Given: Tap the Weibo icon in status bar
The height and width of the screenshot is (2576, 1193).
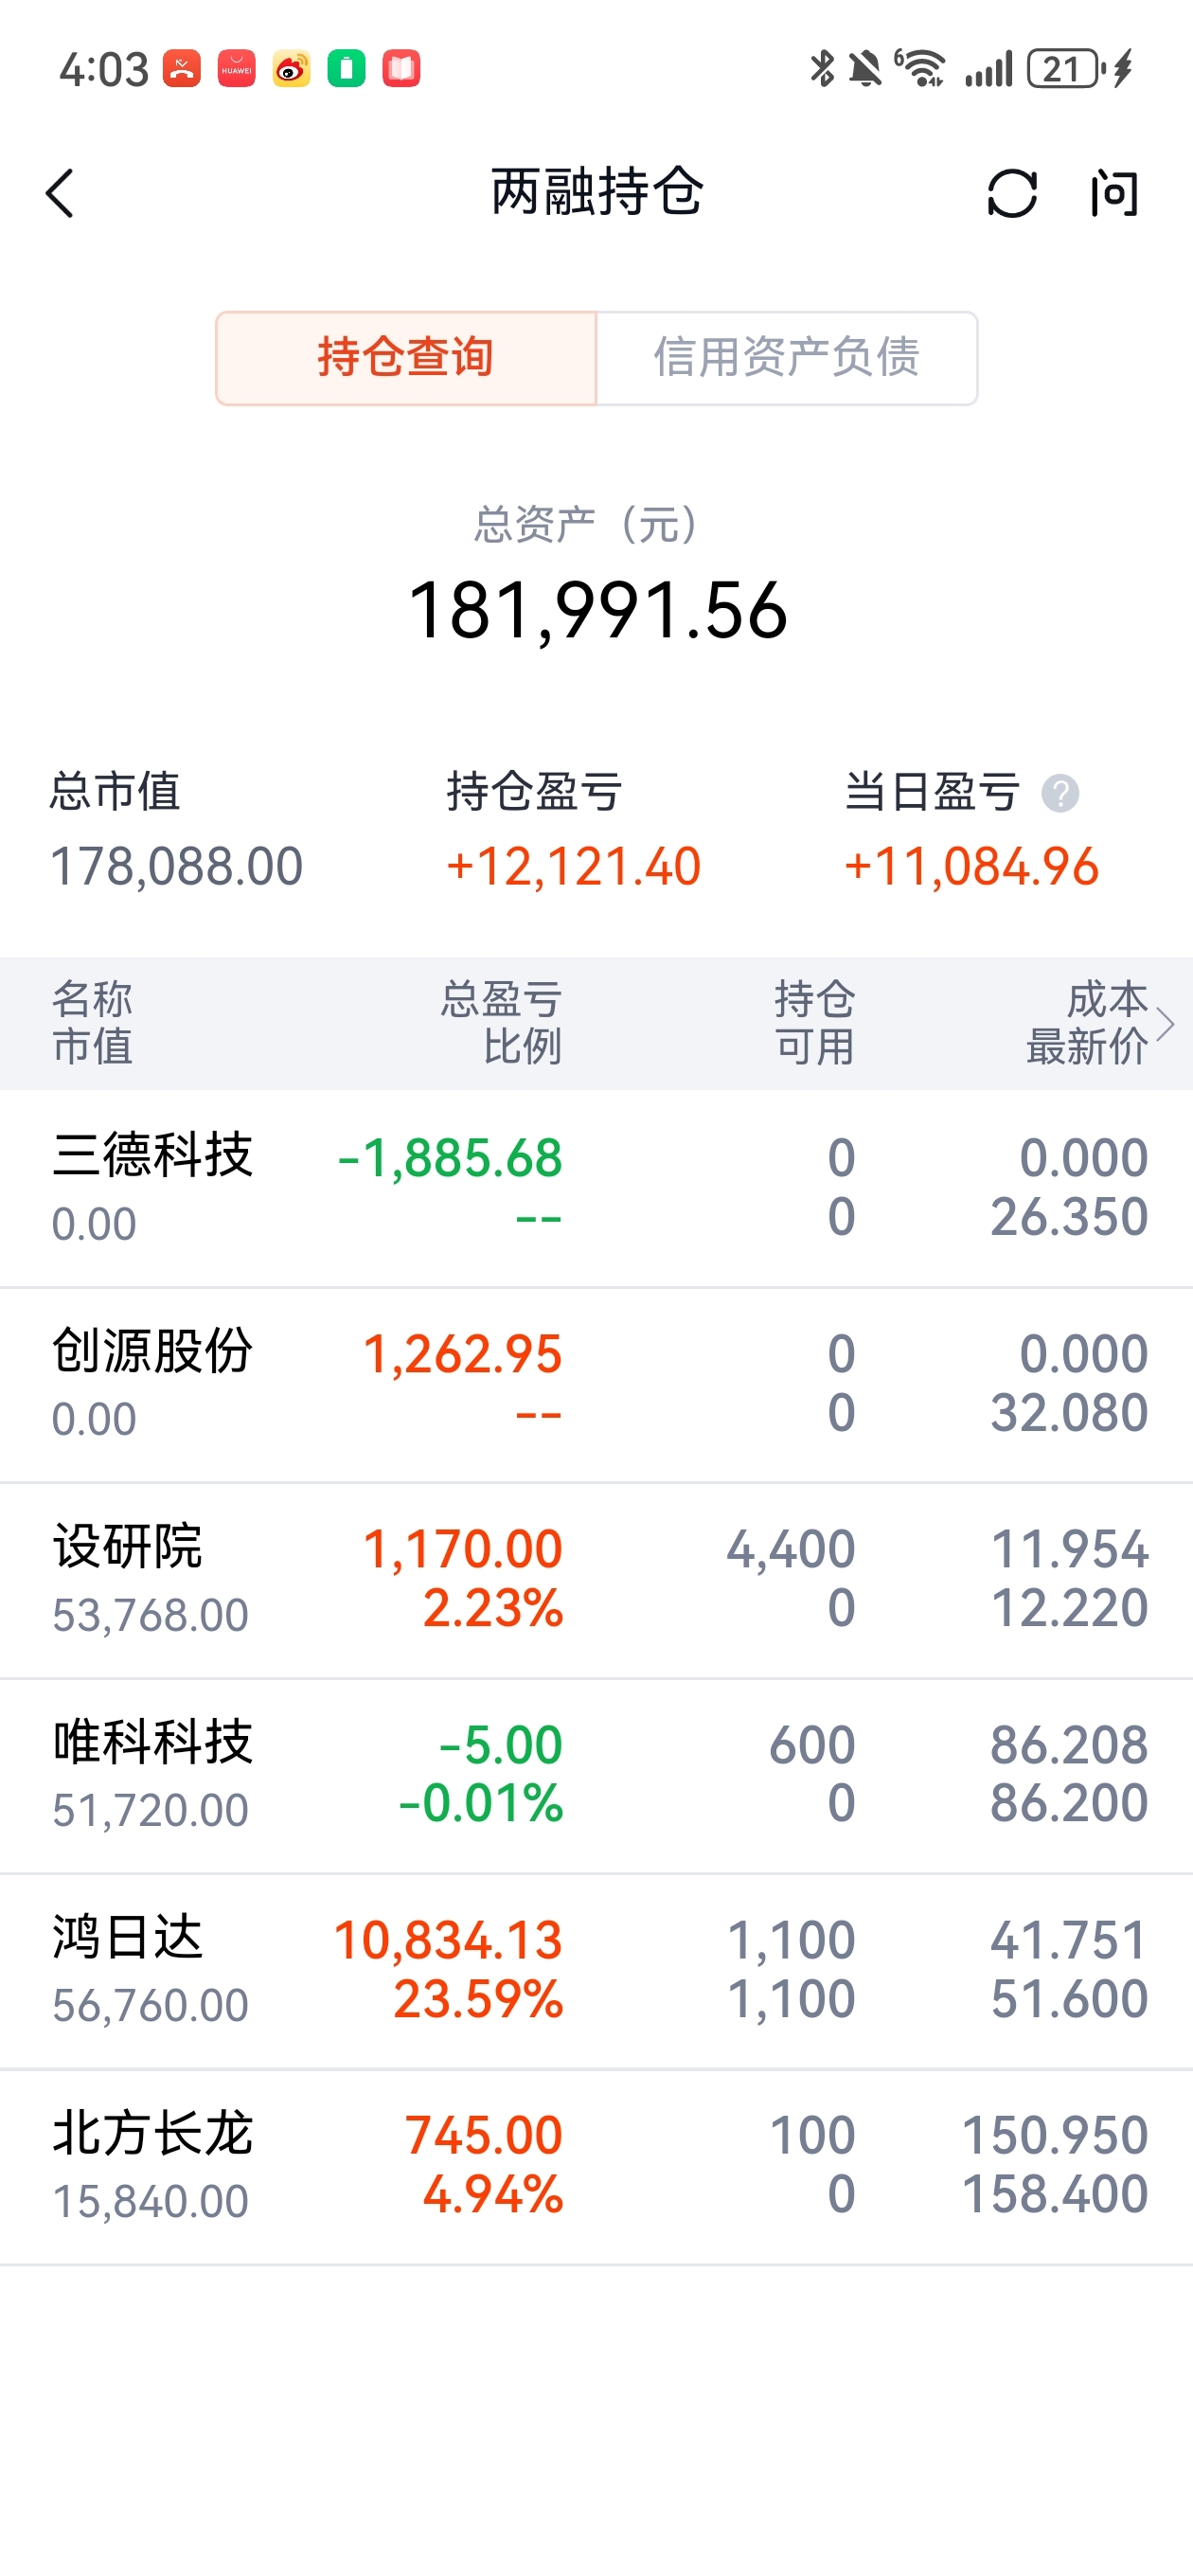Looking at the screenshot, I should (291, 69).
